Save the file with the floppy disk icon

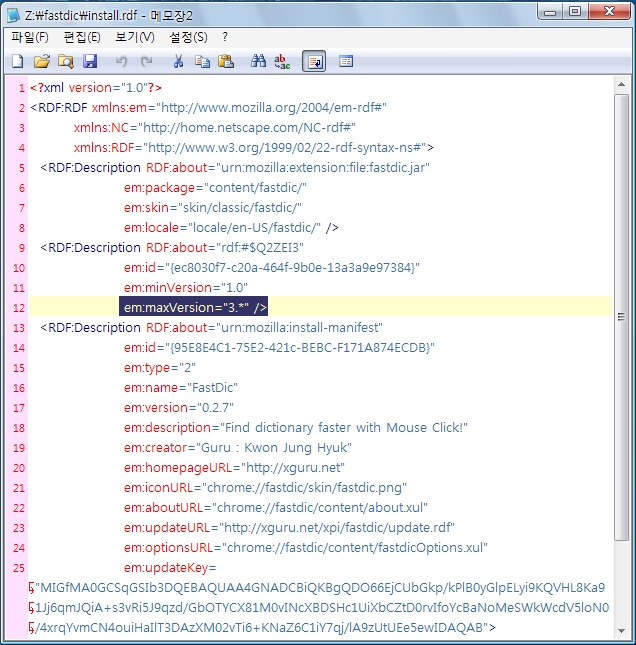[x=90, y=61]
